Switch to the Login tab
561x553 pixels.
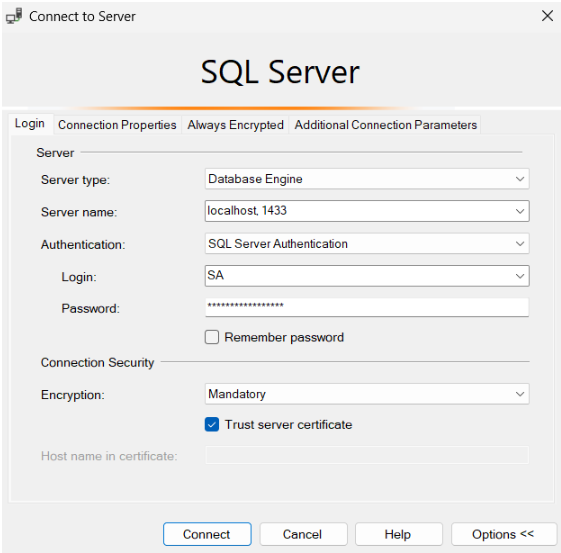pos(30,123)
